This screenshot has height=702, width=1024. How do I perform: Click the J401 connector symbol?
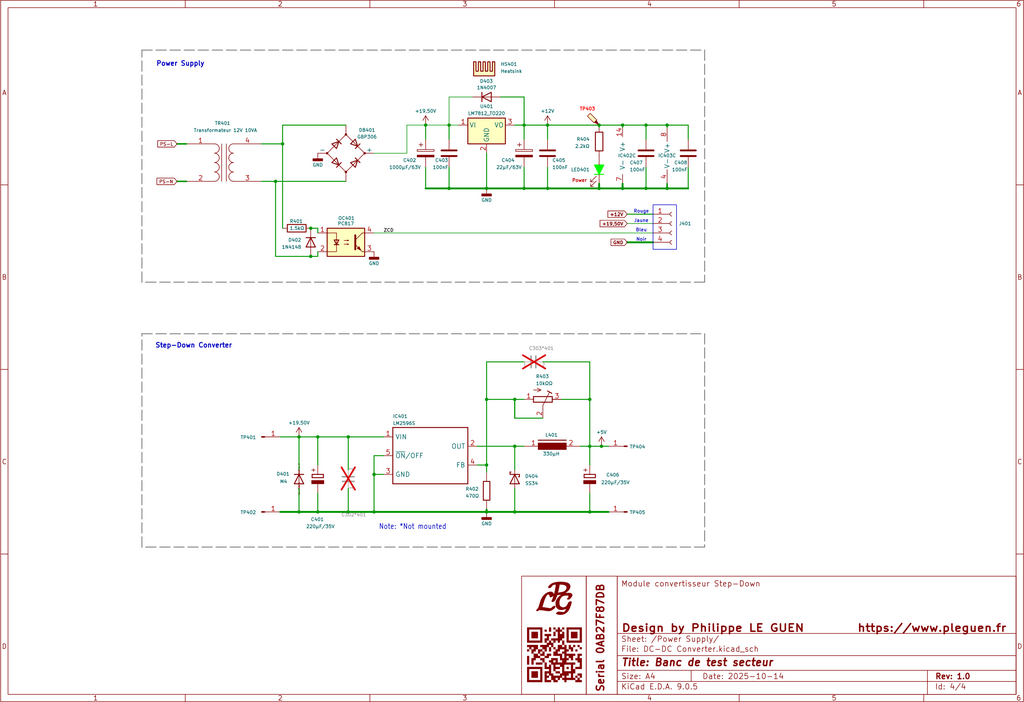[x=664, y=227]
